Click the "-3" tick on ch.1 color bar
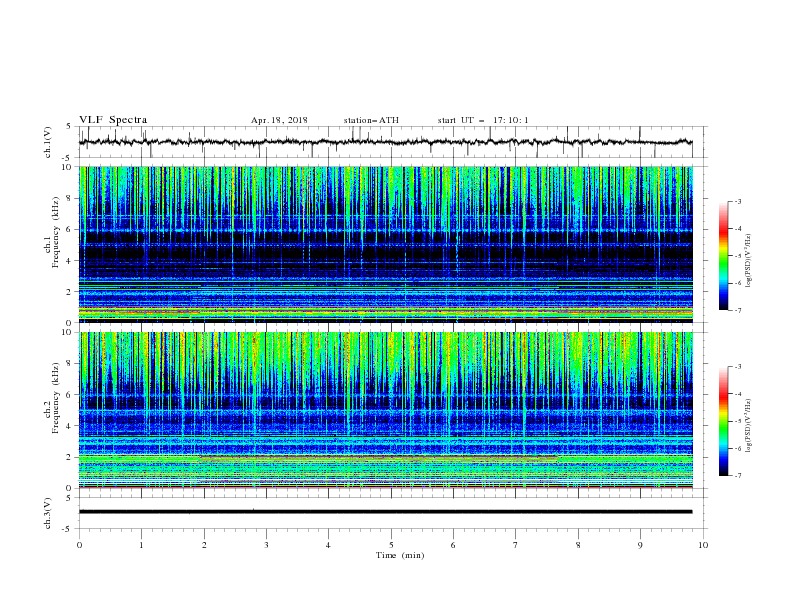Viewport: 792px width, 612px height. (738, 201)
